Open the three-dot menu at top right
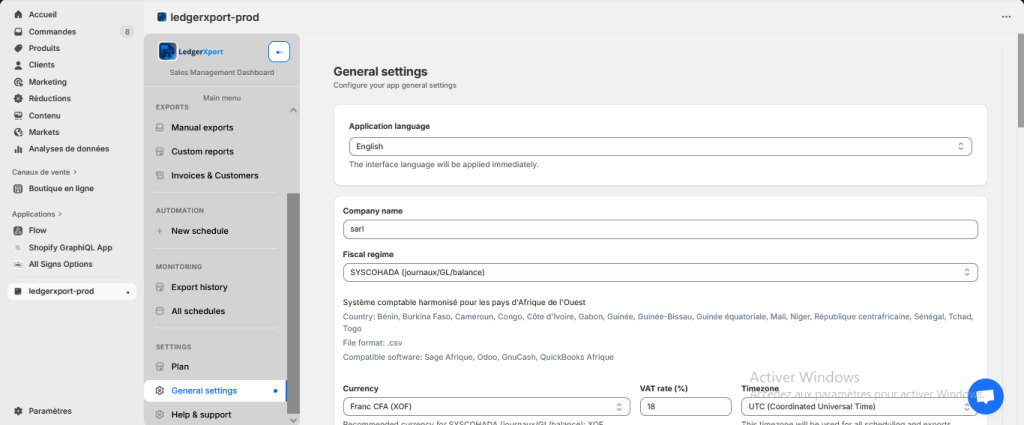1024x425 pixels. 1005,17
